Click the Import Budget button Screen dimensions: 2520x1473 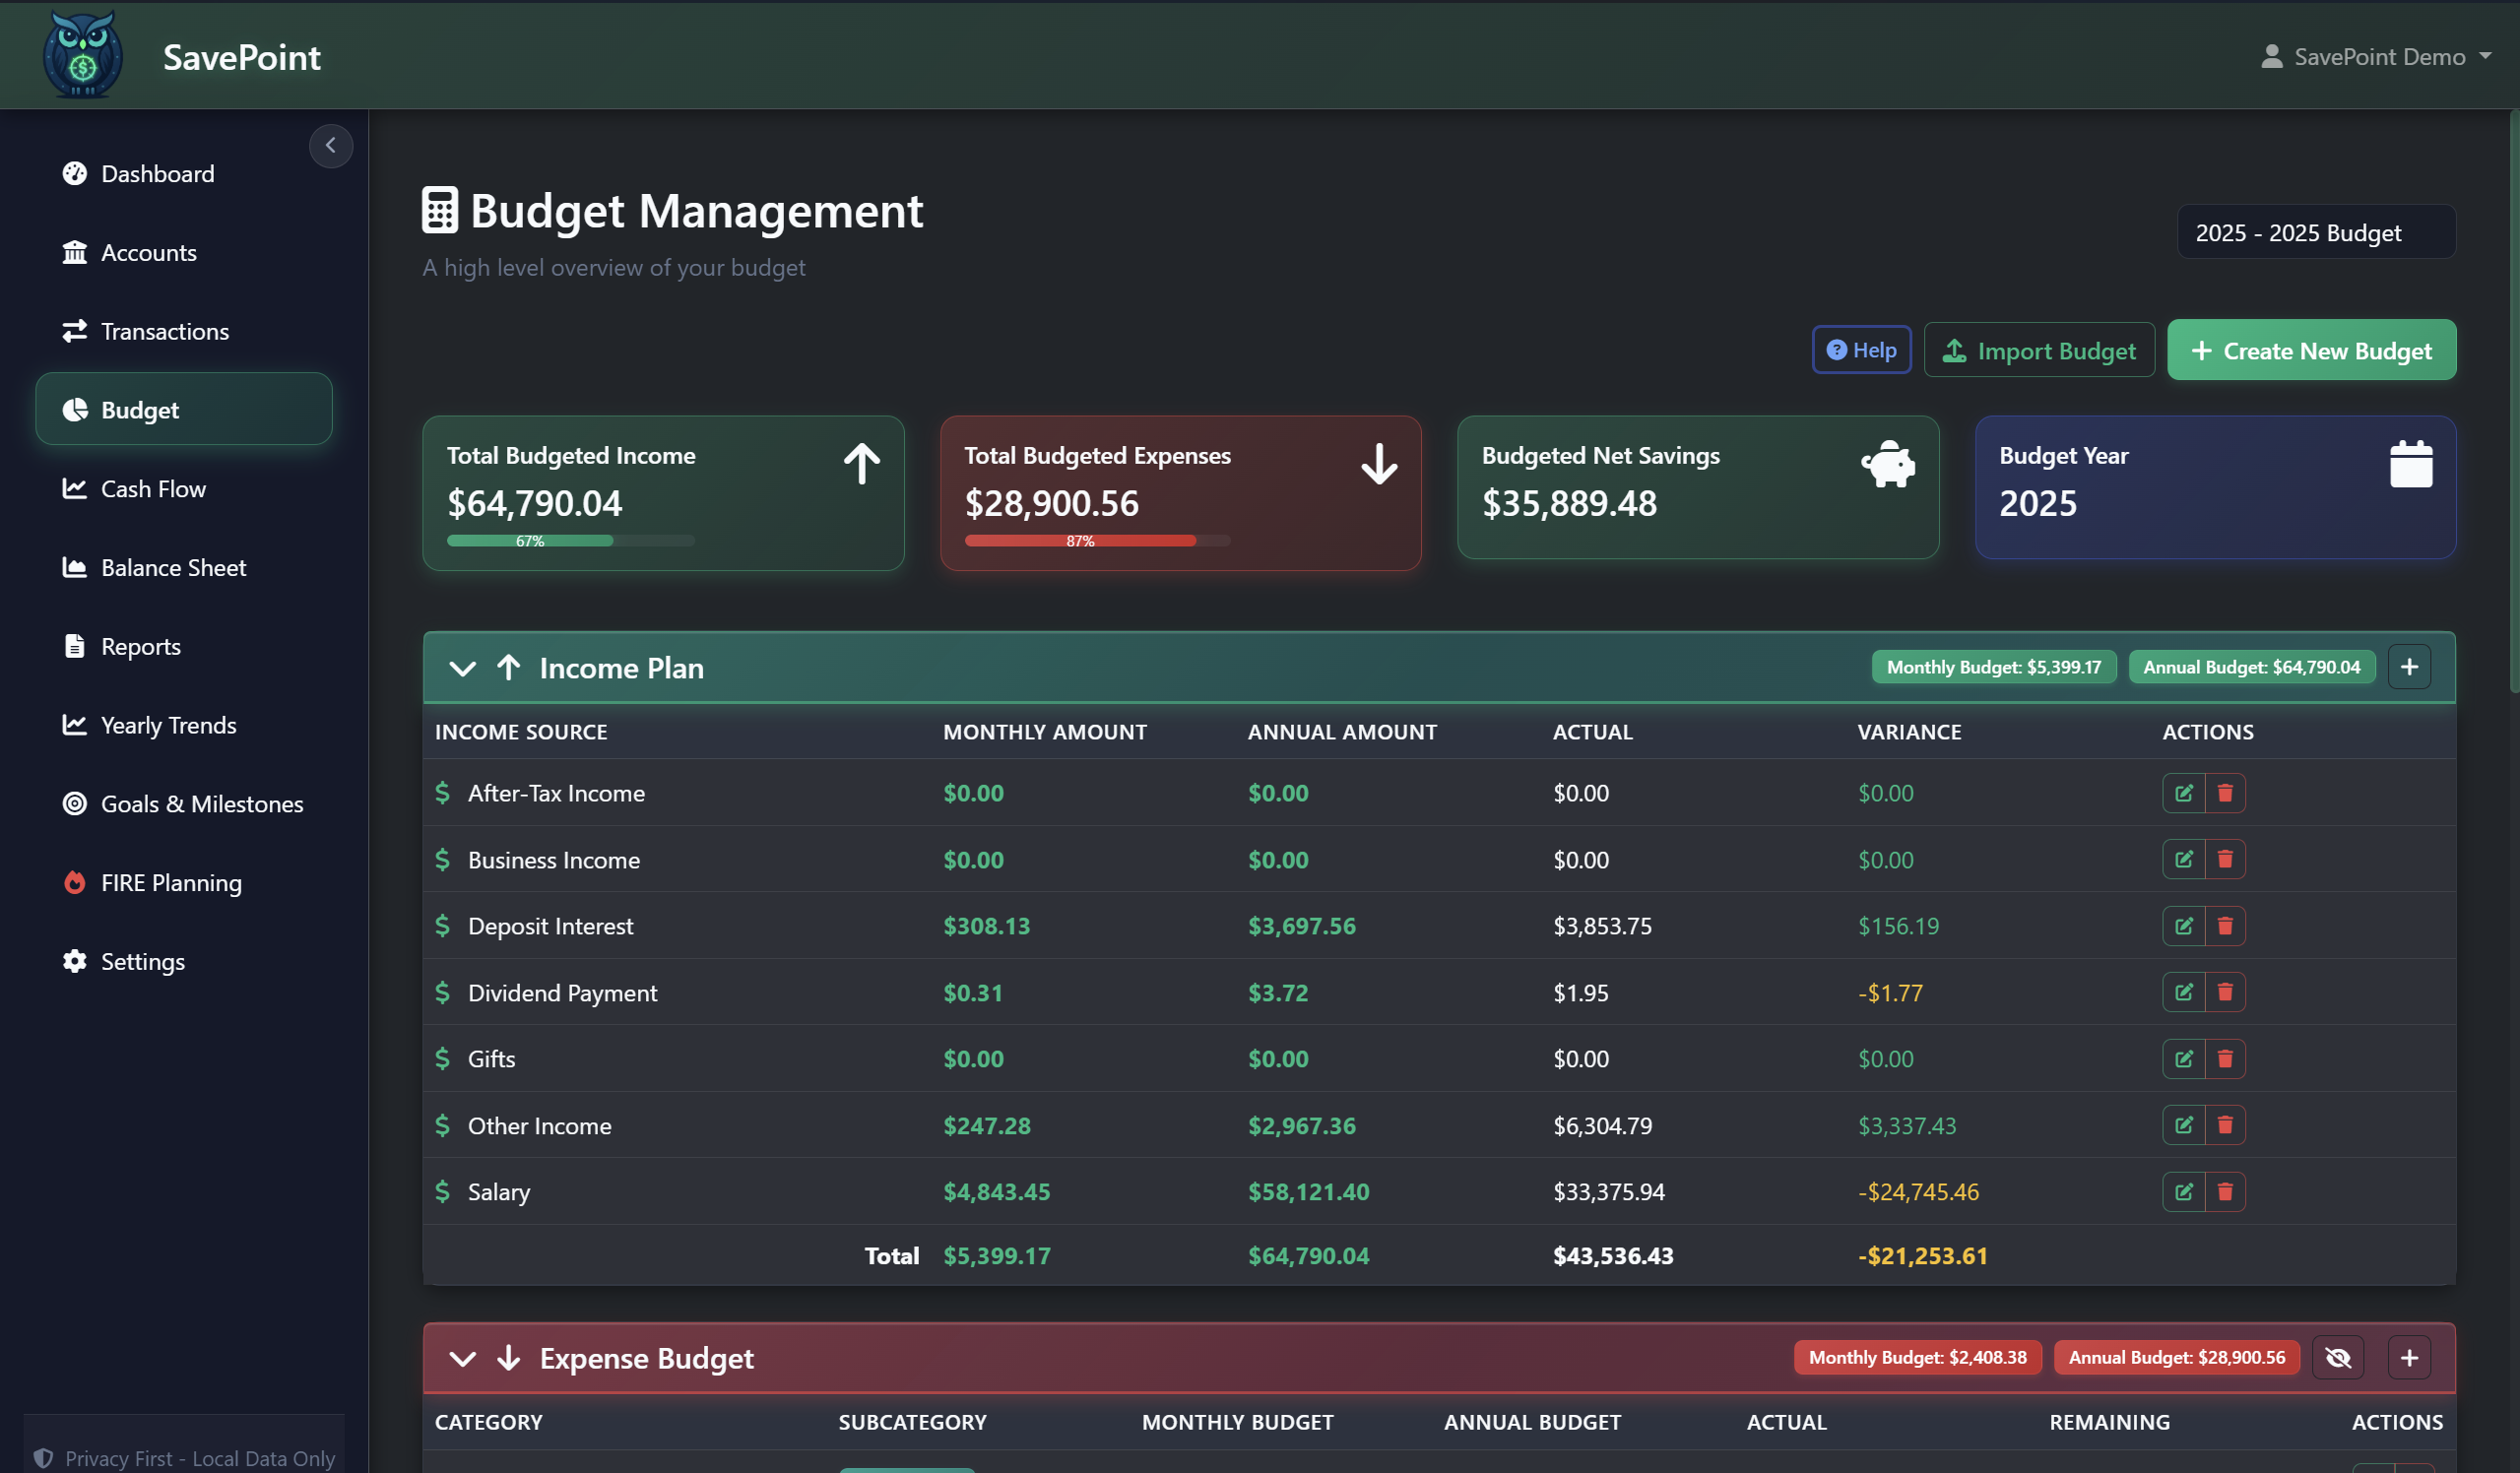coord(2038,351)
